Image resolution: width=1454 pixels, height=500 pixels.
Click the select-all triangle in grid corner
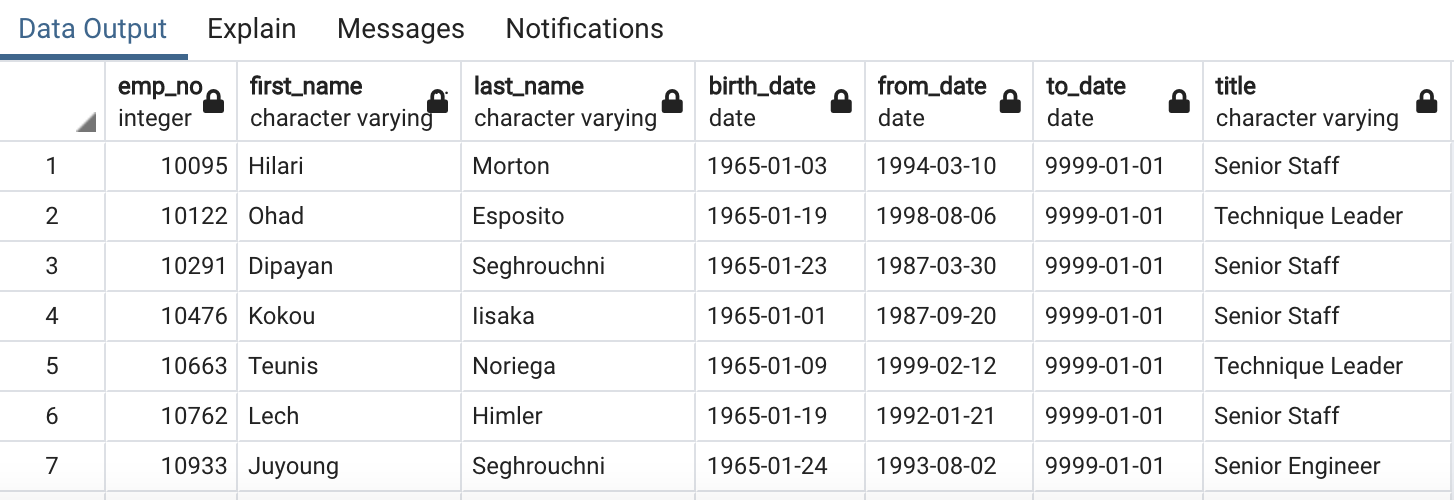(x=86, y=123)
